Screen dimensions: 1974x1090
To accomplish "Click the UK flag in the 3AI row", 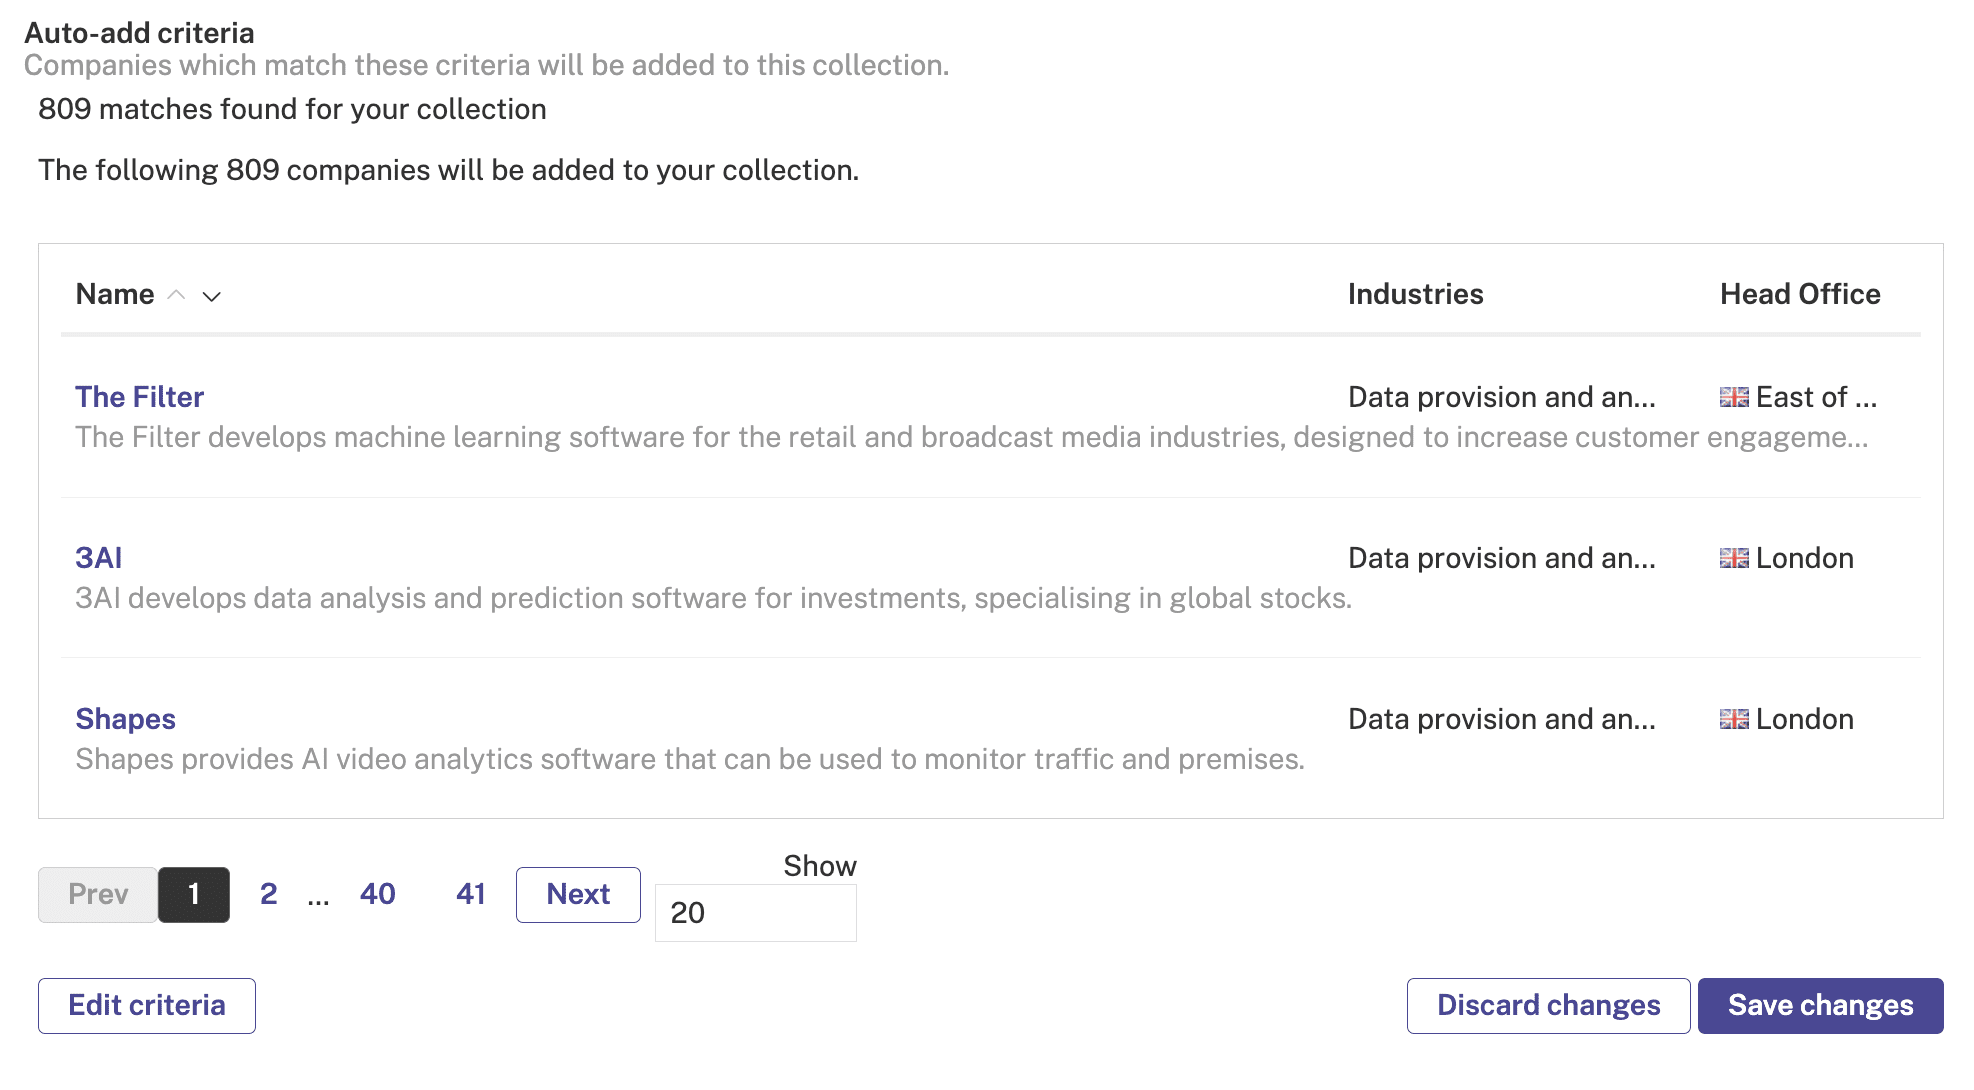I will pos(1734,558).
